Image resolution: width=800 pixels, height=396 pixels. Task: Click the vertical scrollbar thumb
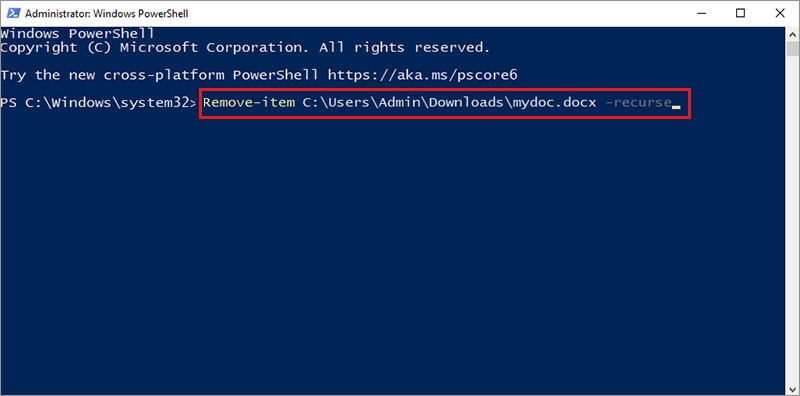pyautogui.click(x=793, y=48)
